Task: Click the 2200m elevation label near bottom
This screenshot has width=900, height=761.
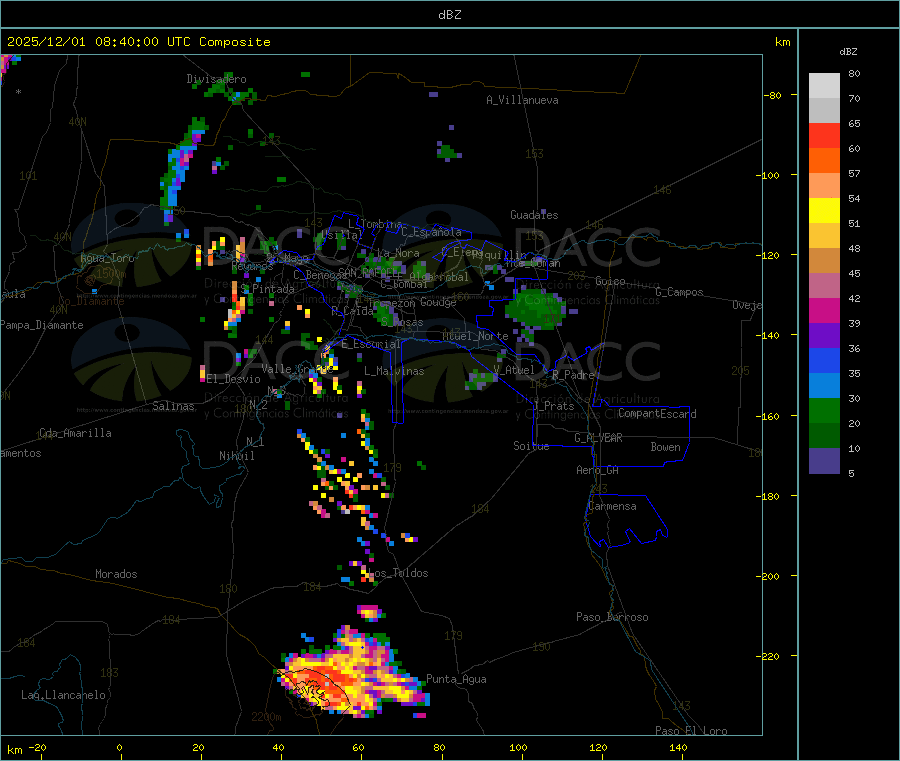Action: pyautogui.click(x=266, y=717)
